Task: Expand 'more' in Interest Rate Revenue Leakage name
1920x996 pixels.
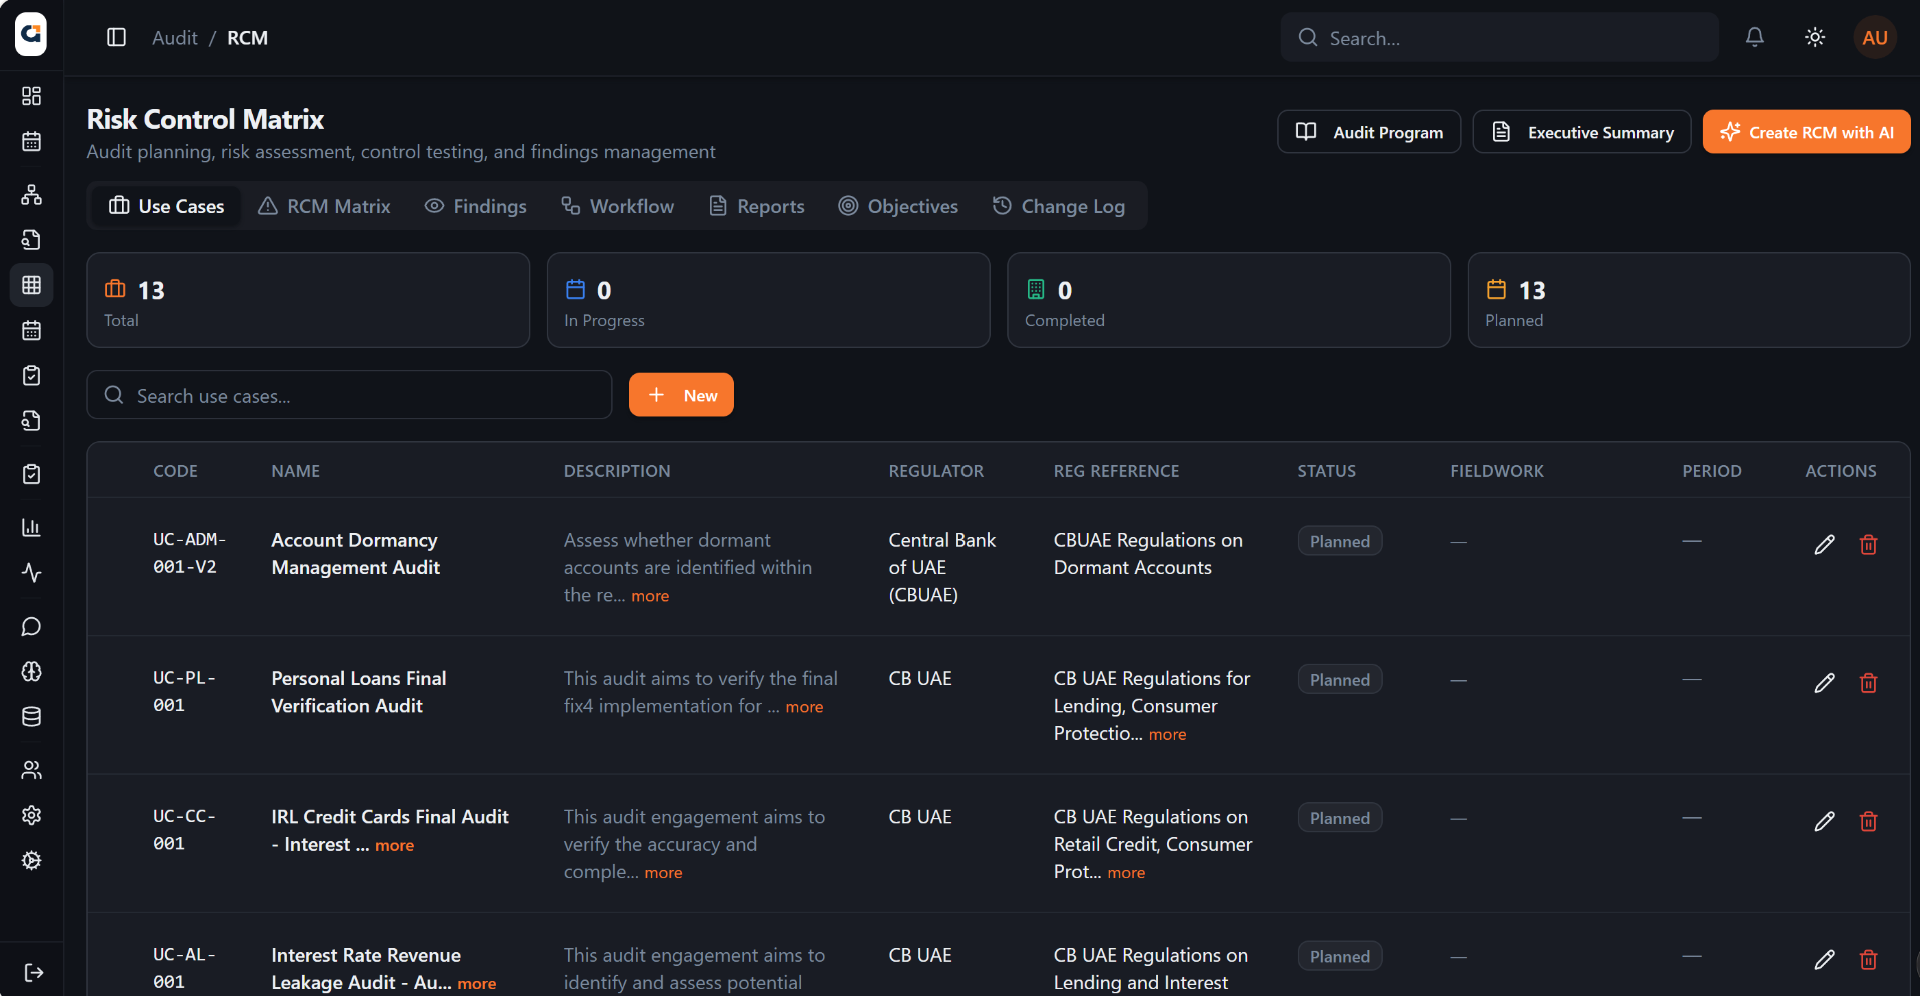Action: tap(476, 984)
